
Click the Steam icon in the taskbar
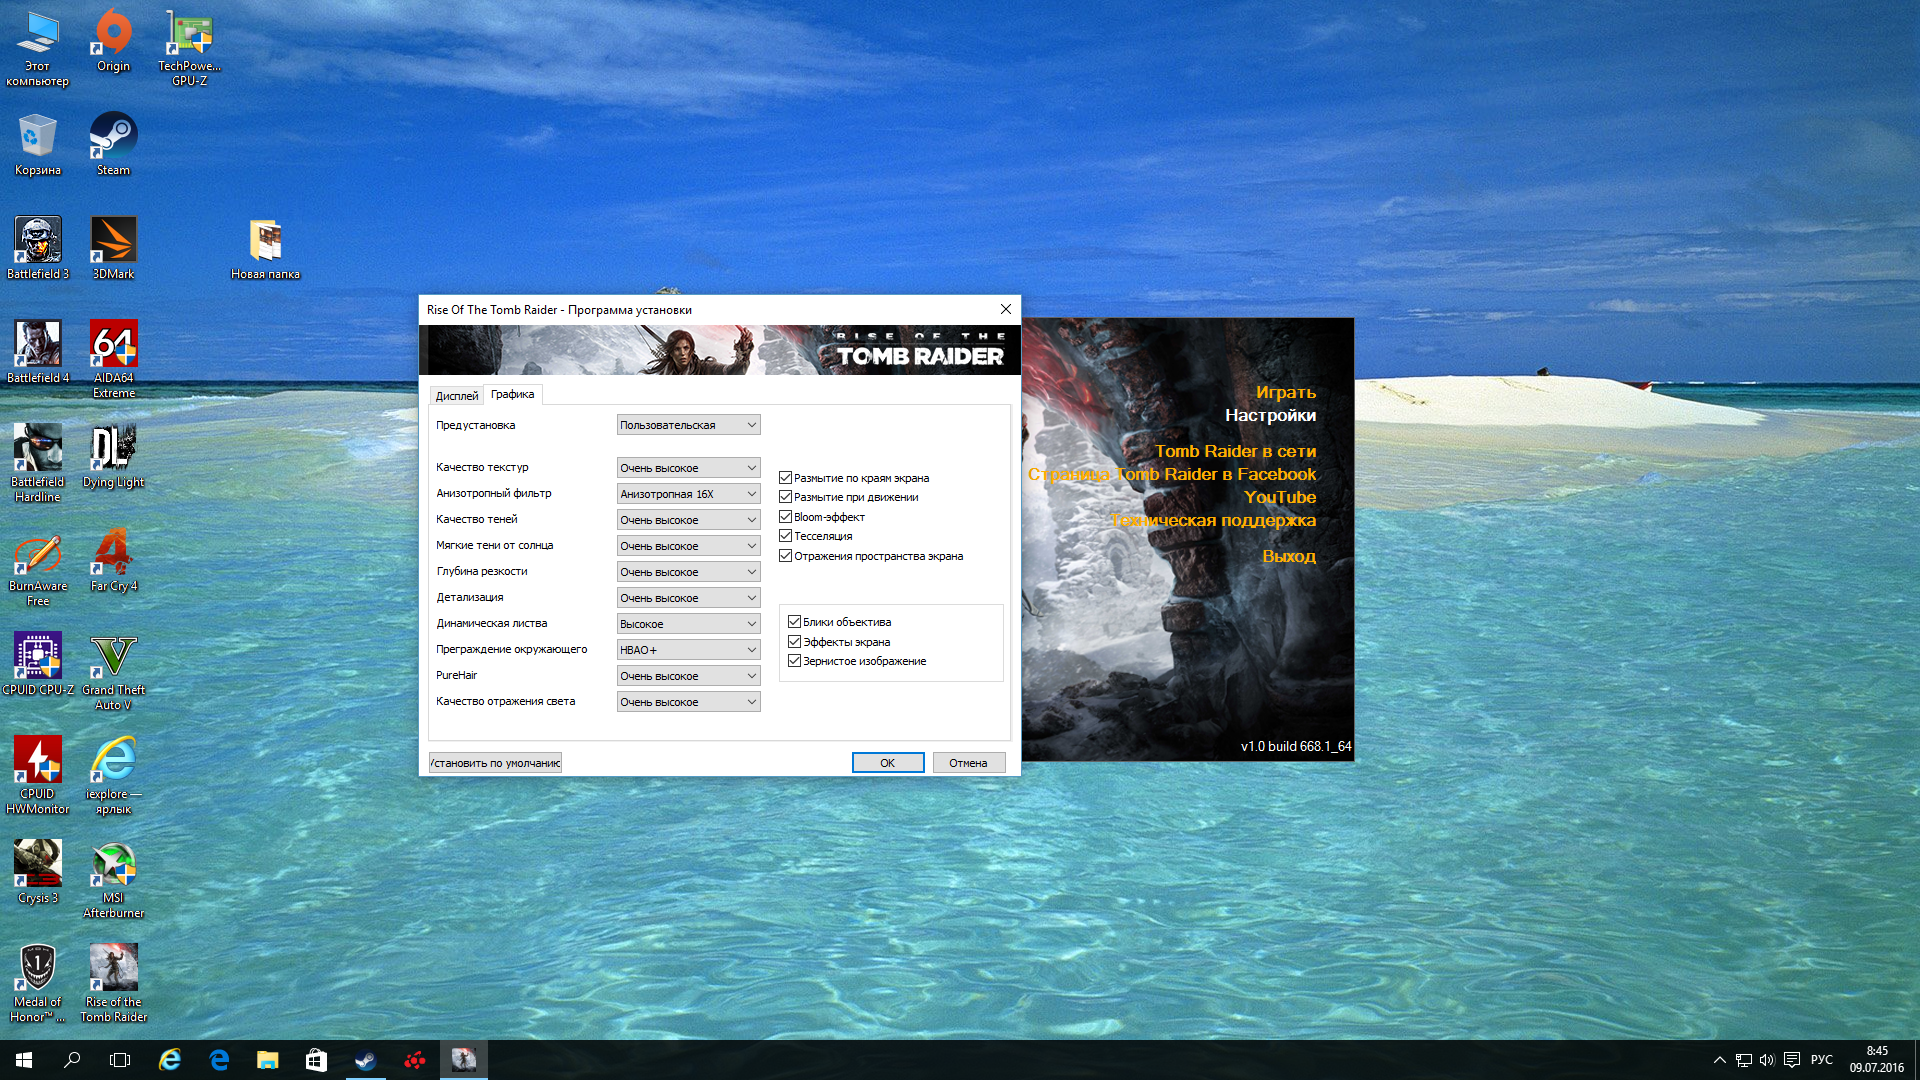(x=365, y=1060)
